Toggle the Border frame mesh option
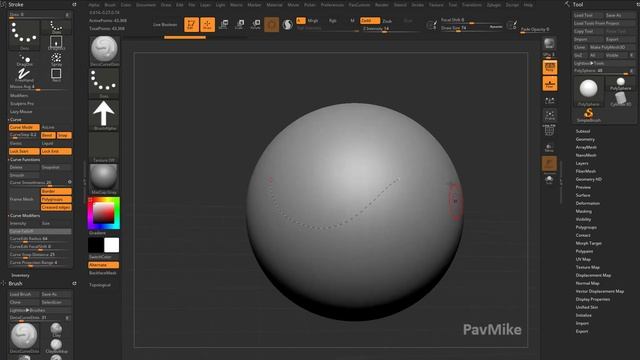 (56, 191)
